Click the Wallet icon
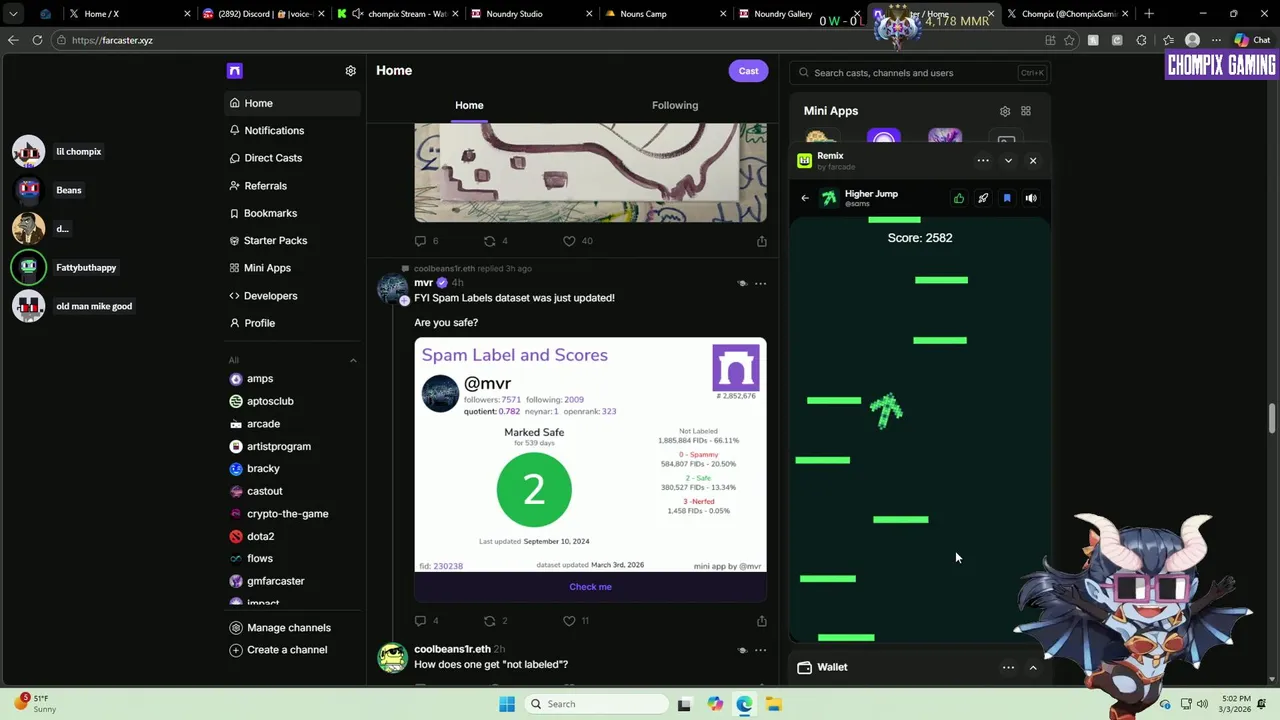1280x720 pixels. [804, 667]
